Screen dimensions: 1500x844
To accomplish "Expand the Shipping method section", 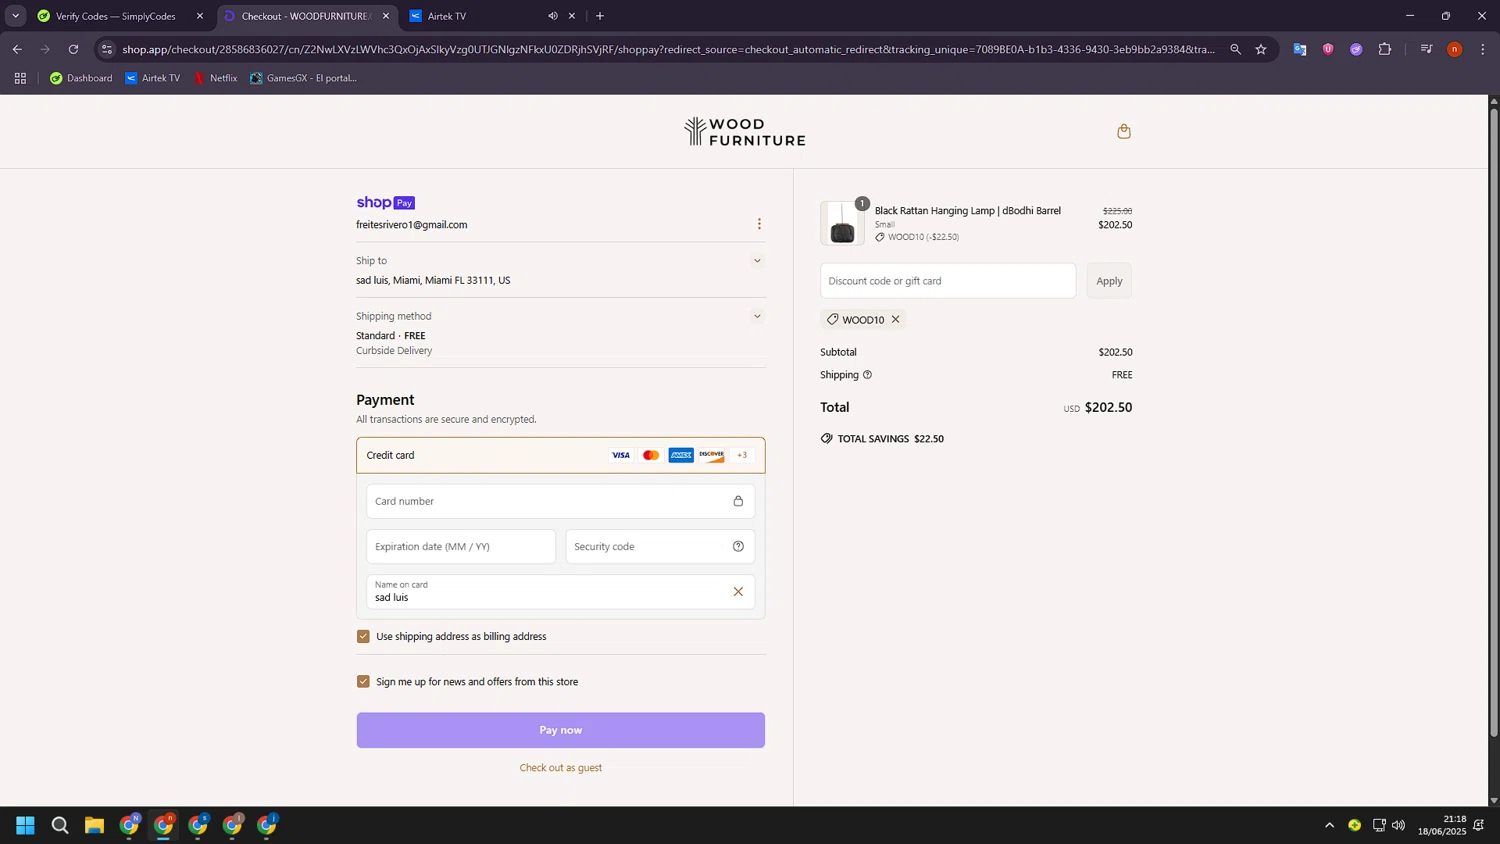I will tap(757, 316).
